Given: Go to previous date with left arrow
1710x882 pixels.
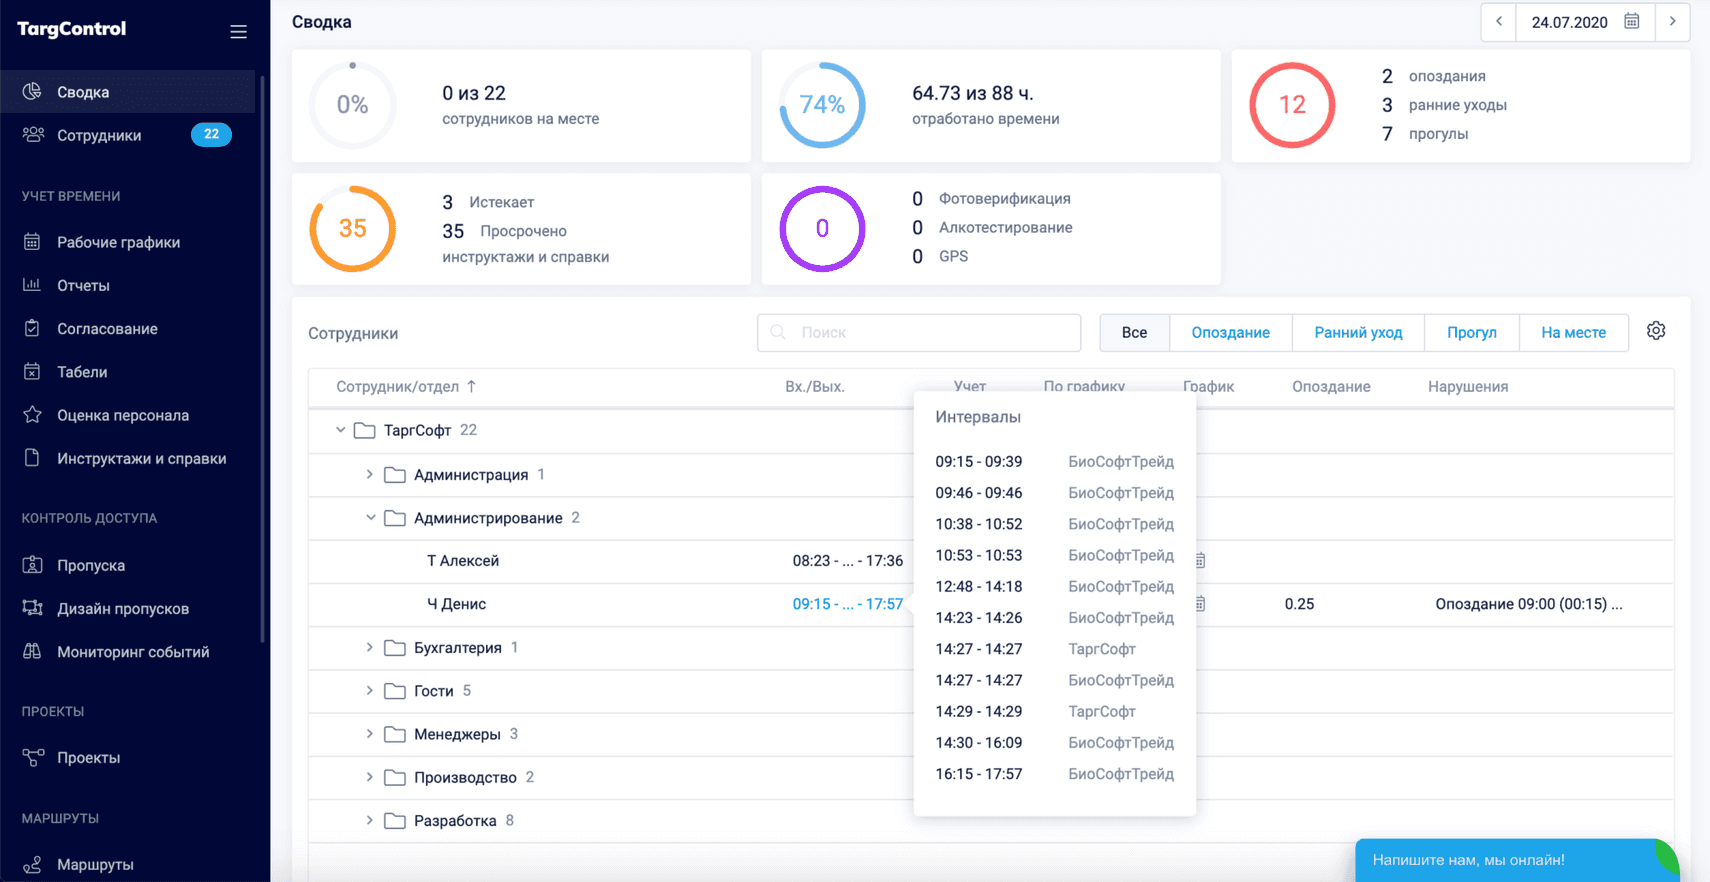Looking at the screenshot, I should (x=1498, y=22).
